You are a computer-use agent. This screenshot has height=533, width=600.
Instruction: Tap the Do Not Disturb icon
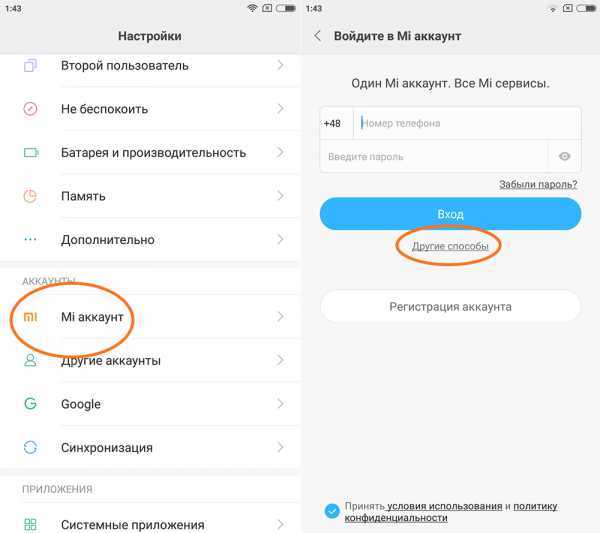[31, 109]
